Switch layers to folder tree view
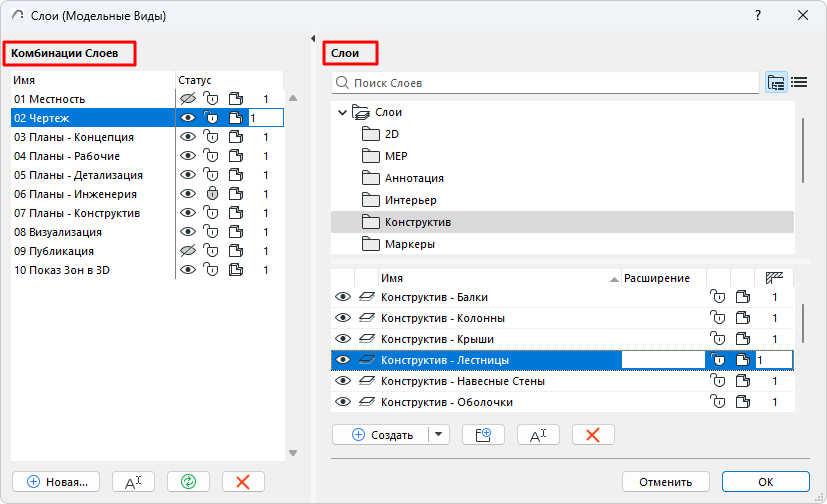827x504 pixels. pyautogui.click(x=776, y=83)
